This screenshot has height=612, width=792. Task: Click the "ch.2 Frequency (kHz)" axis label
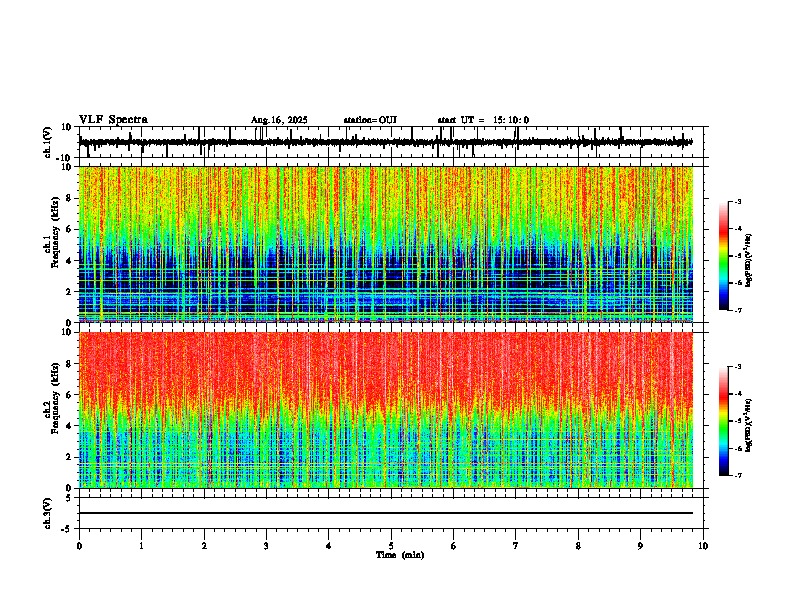[x=51, y=399]
